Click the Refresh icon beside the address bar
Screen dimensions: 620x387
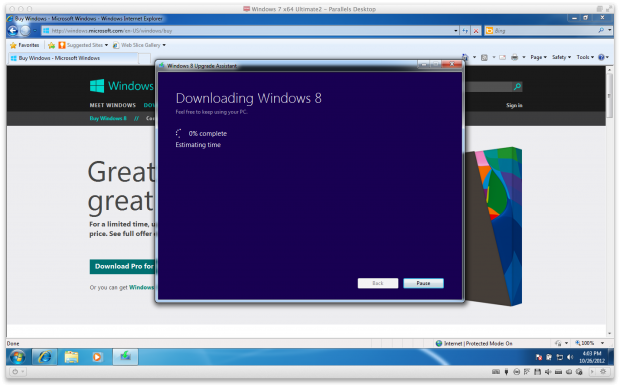tap(465, 30)
